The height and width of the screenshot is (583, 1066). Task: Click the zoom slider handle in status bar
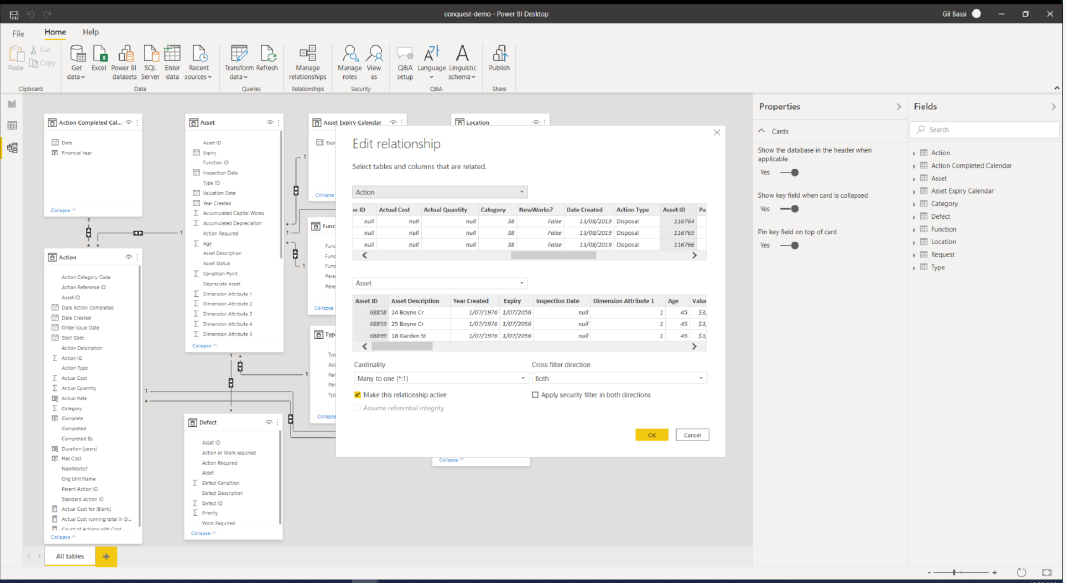[x=955, y=573]
